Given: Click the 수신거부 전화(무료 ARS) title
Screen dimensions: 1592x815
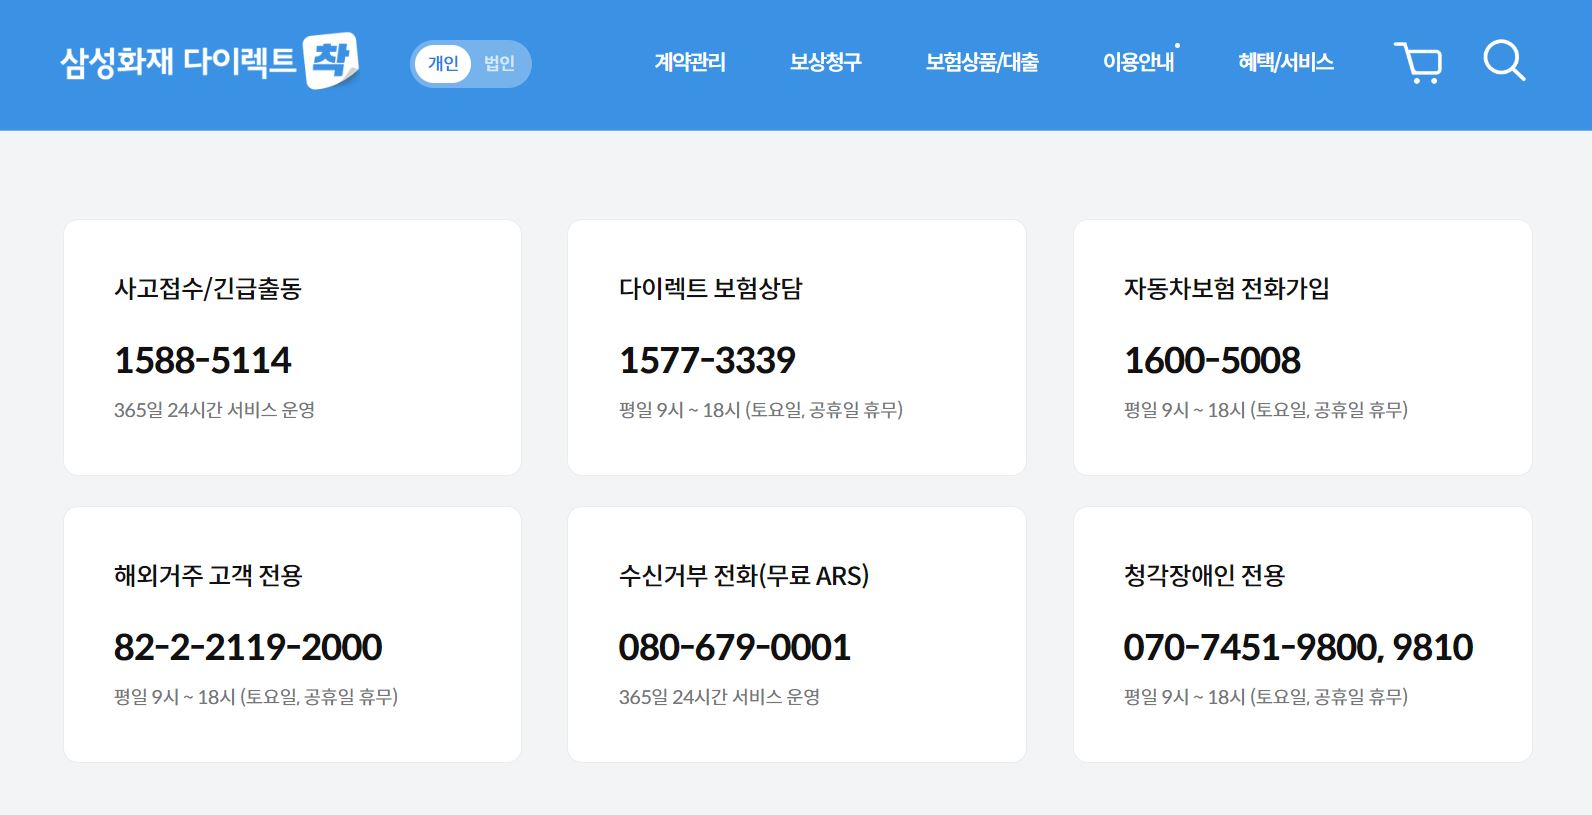Looking at the screenshot, I should pos(744,575).
